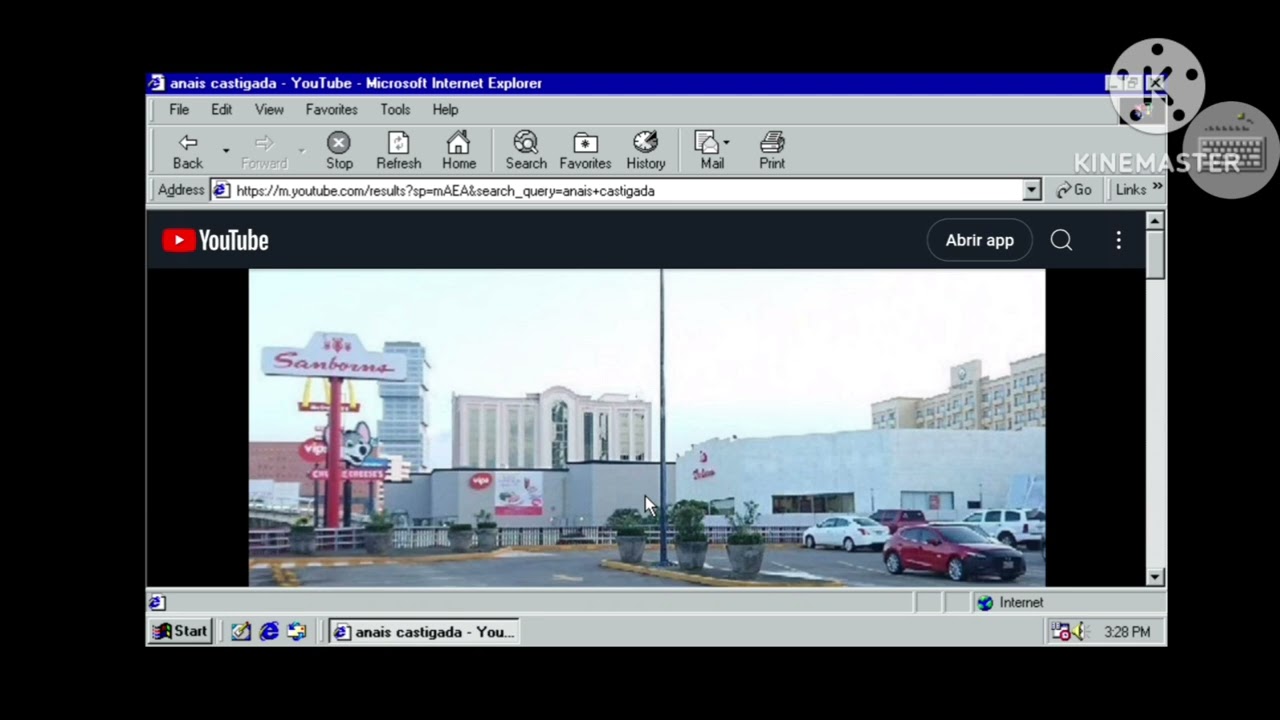Open the Favorites toolbar panel
This screenshot has width=1280, height=720.
point(585,150)
